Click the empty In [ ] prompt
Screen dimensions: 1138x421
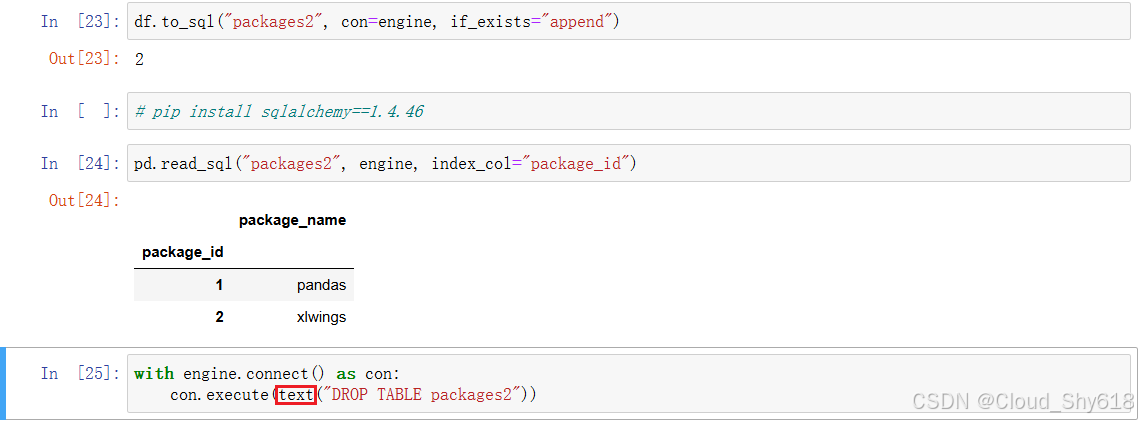(x=79, y=111)
